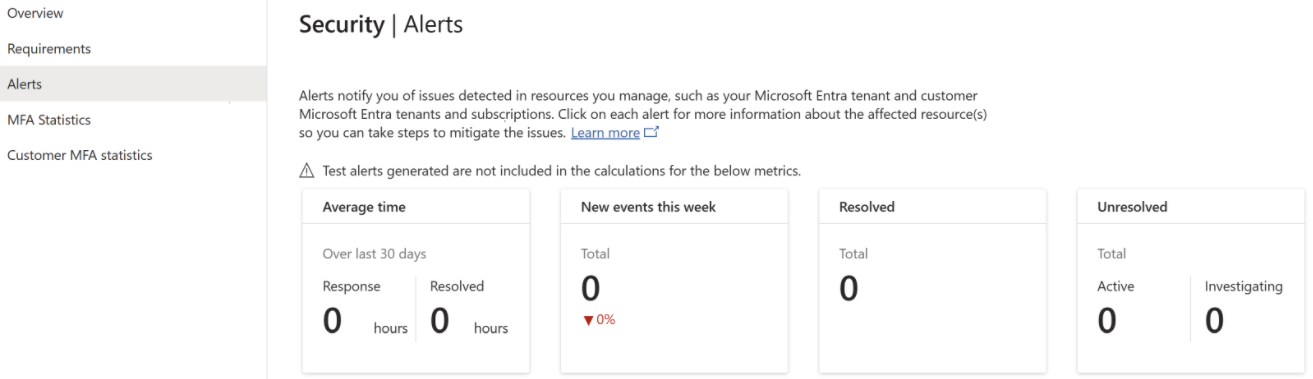Select the Resolved card title
This screenshot has height=379, width=1313.
click(x=867, y=207)
